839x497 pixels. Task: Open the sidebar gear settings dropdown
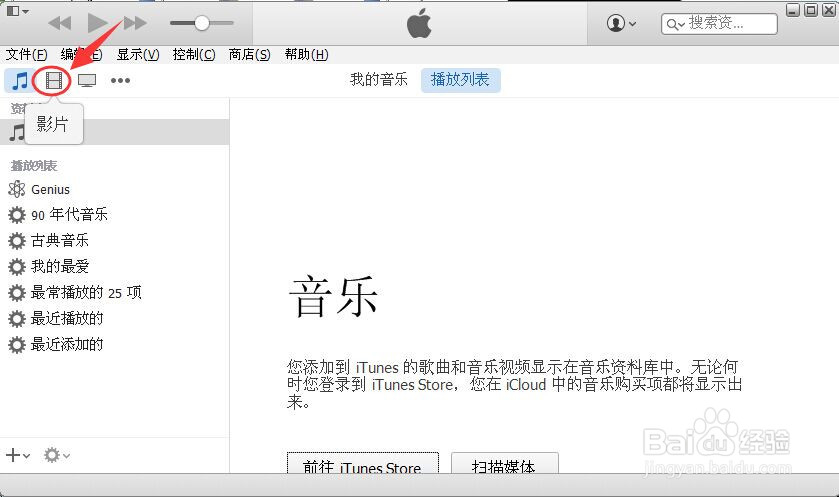tap(57, 455)
